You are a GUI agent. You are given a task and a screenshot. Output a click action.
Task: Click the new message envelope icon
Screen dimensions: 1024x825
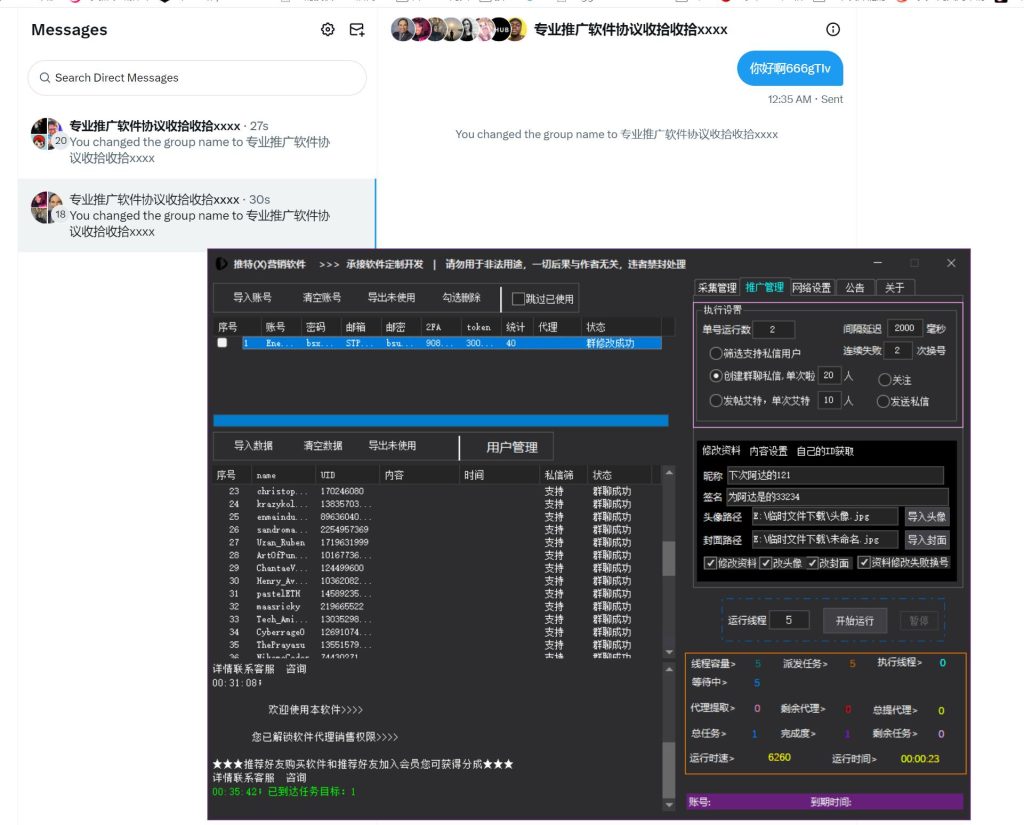pyautogui.click(x=357, y=30)
